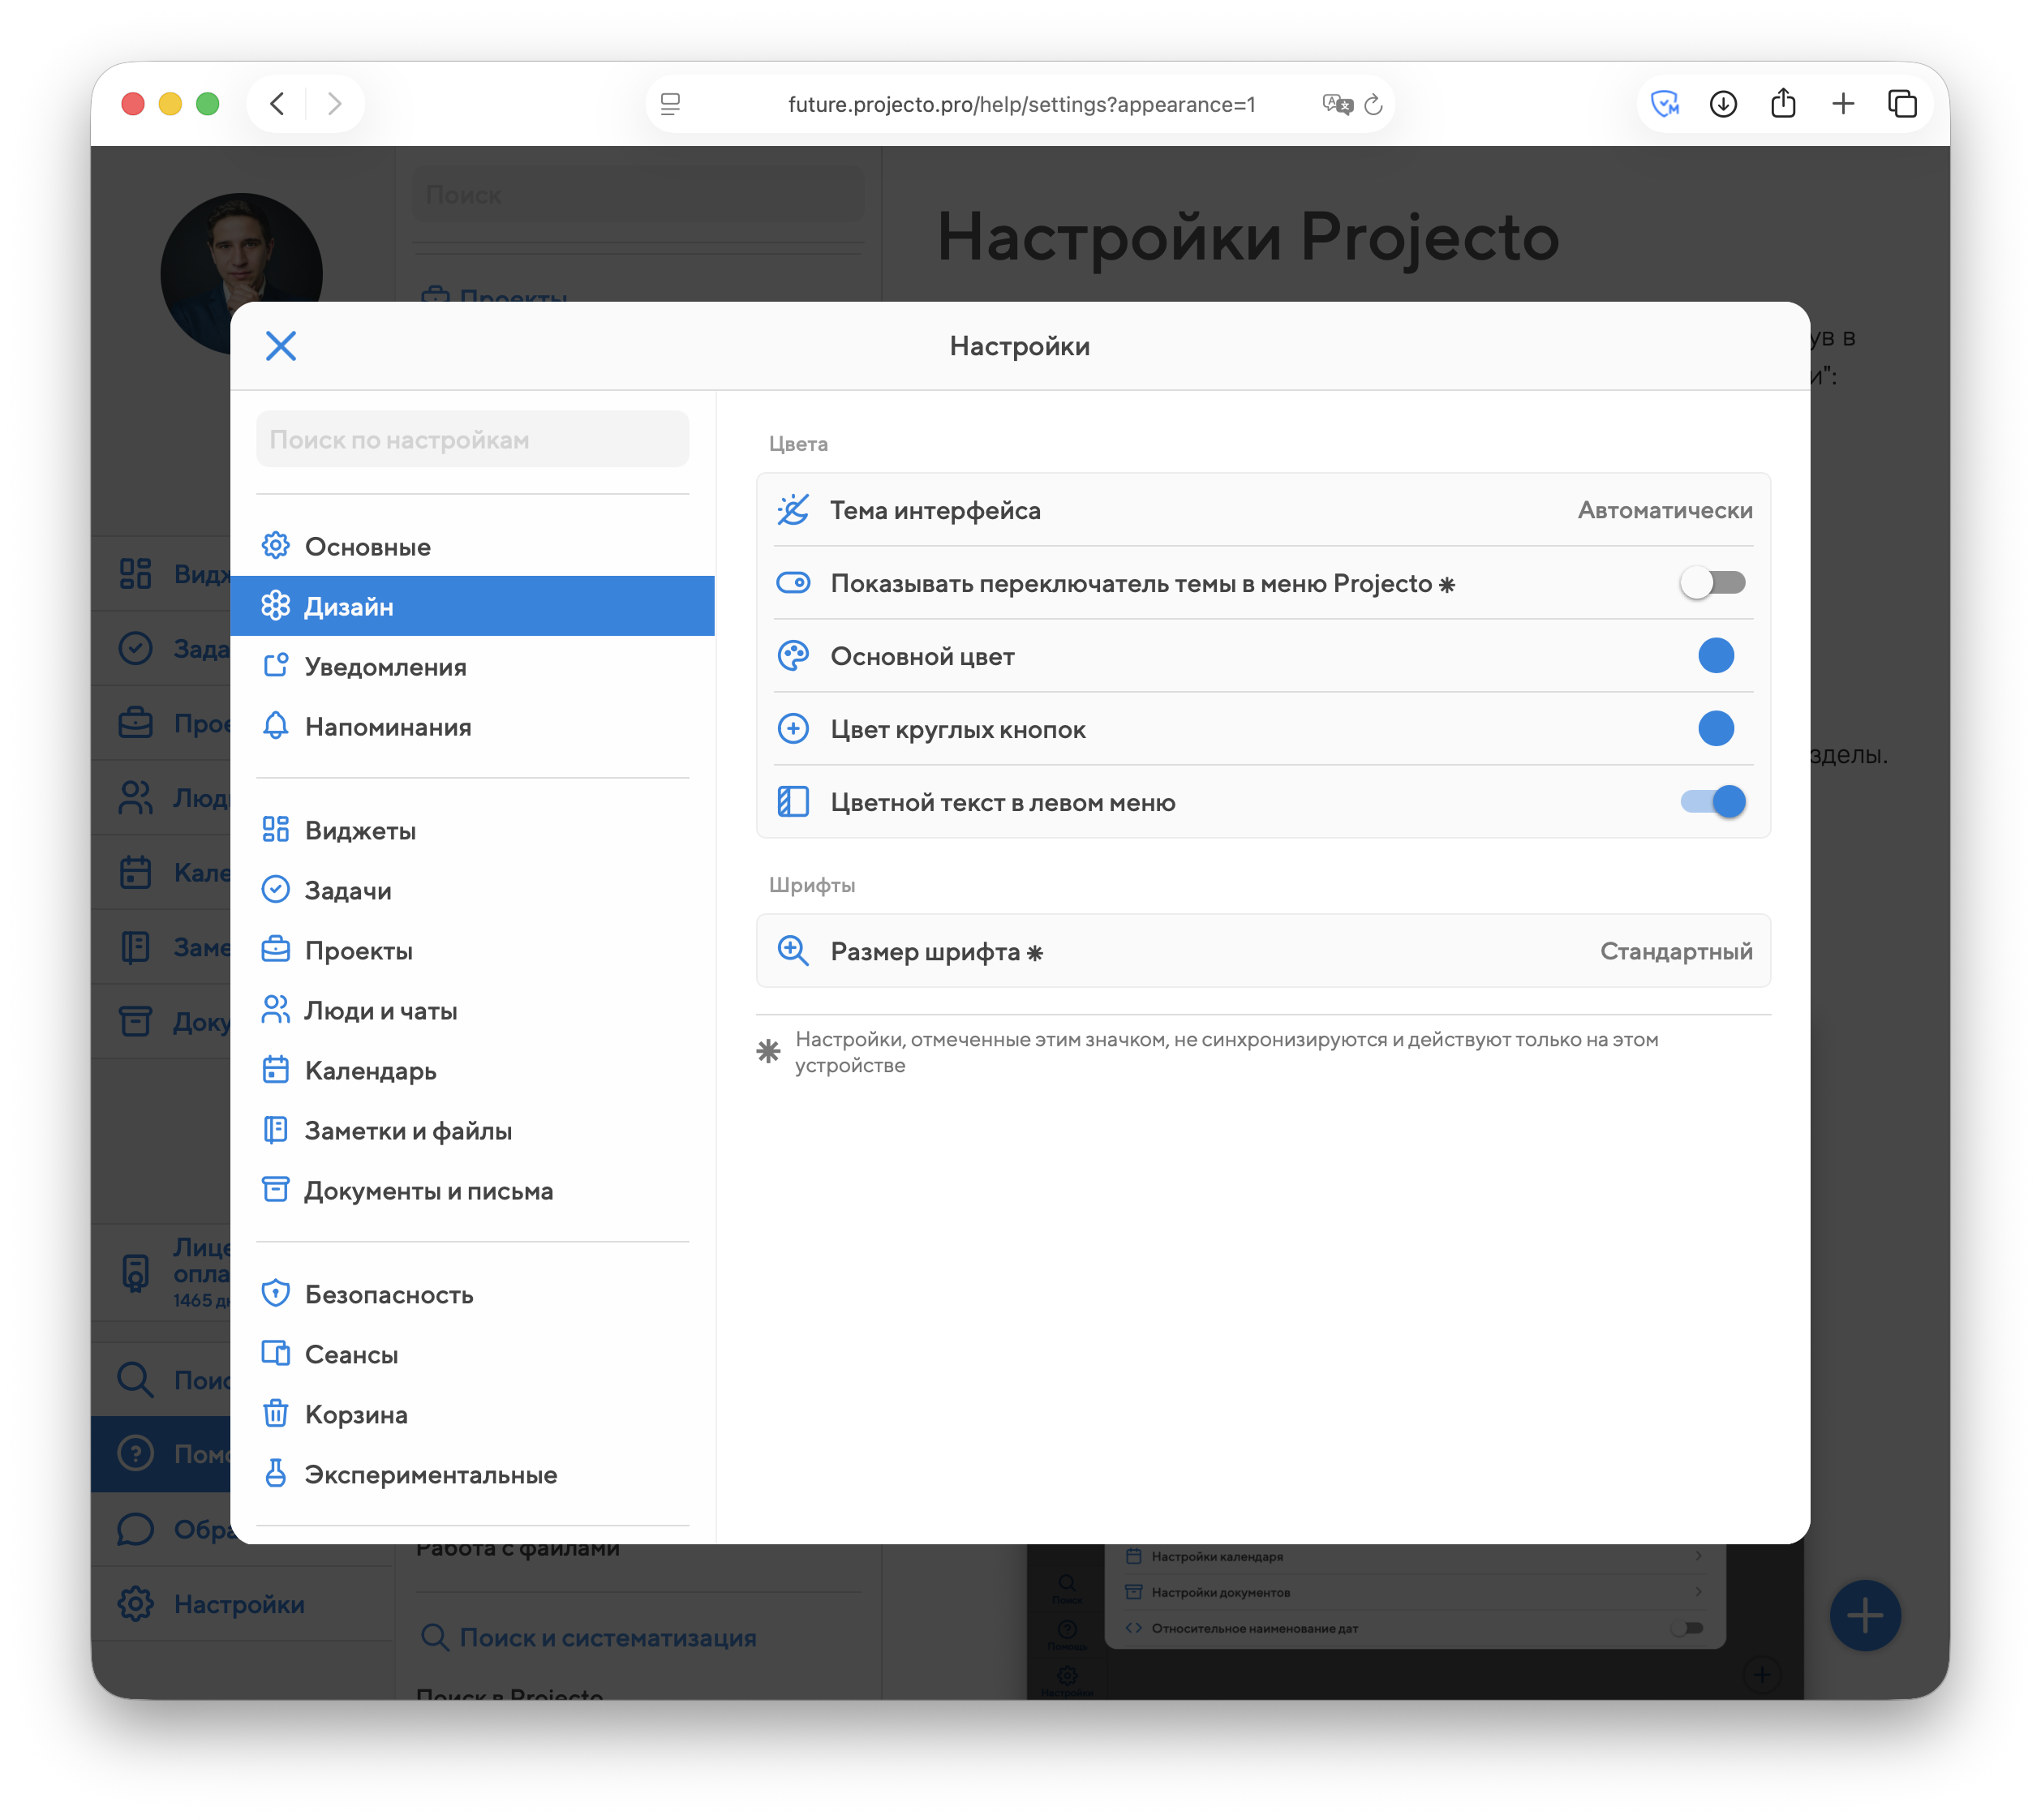Open Экспериментальные settings section

(430, 1475)
